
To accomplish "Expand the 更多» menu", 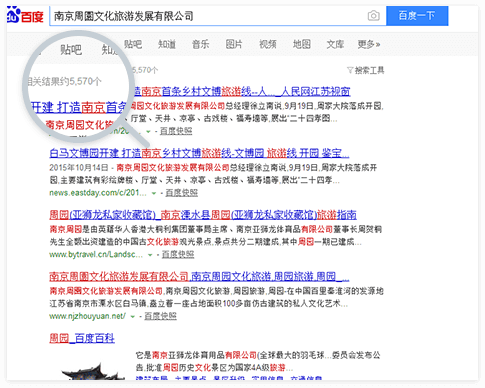I will coord(369,44).
